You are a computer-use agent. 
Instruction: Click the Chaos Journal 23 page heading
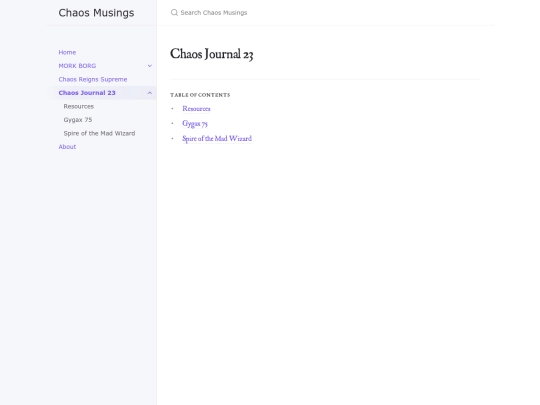click(x=211, y=54)
